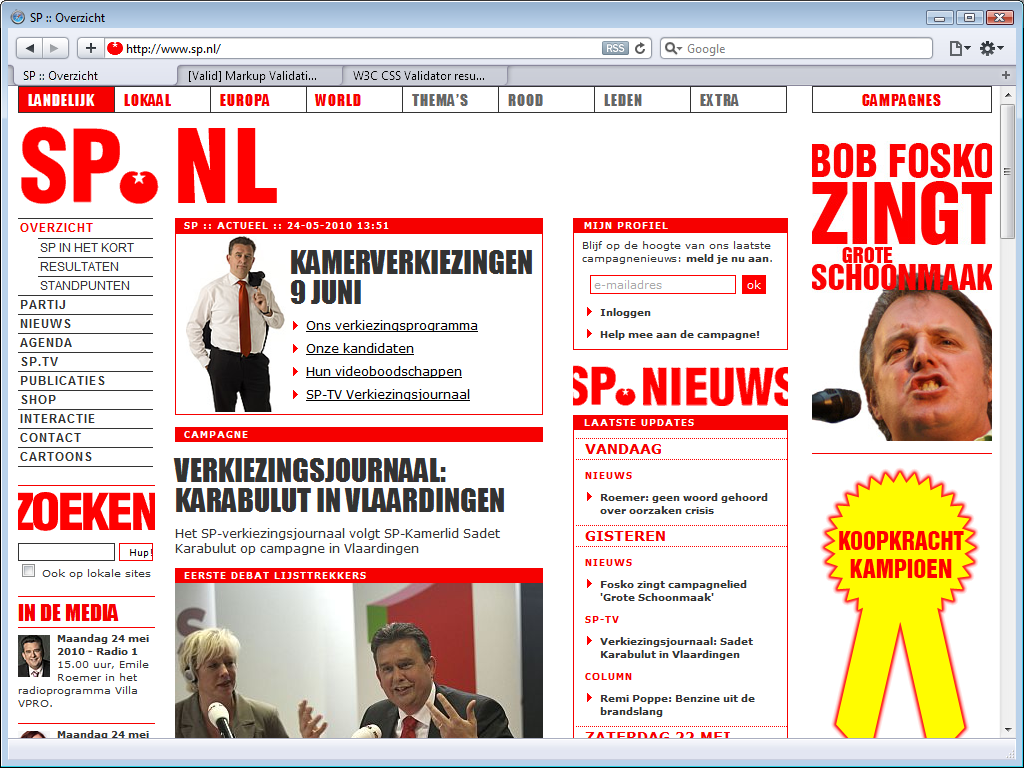
Task: Open STANDPUNTEN in sidebar
Action: (x=85, y=285)
